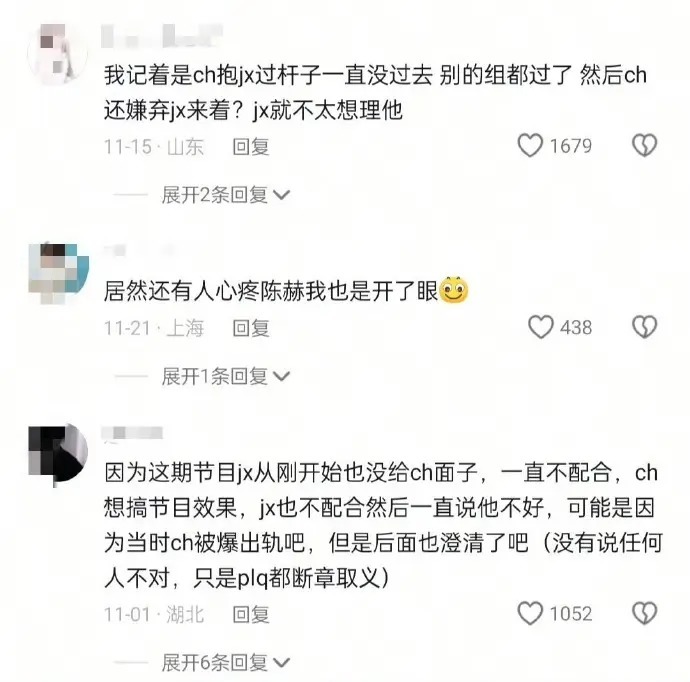The height and width of the screenshot is (682, 690).
Task: Expand 展开2条回复 under first comment
Action: click(x=225, y=195)
